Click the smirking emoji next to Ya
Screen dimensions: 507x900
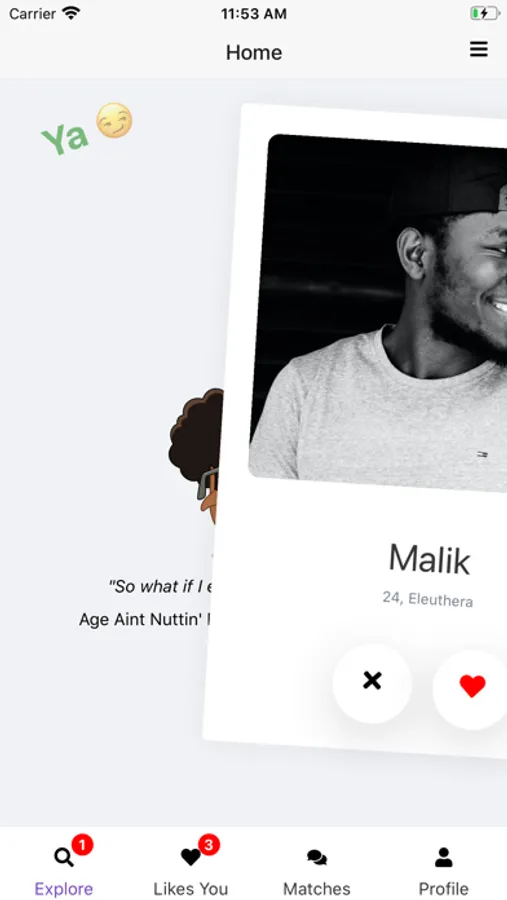pos(114,121)
